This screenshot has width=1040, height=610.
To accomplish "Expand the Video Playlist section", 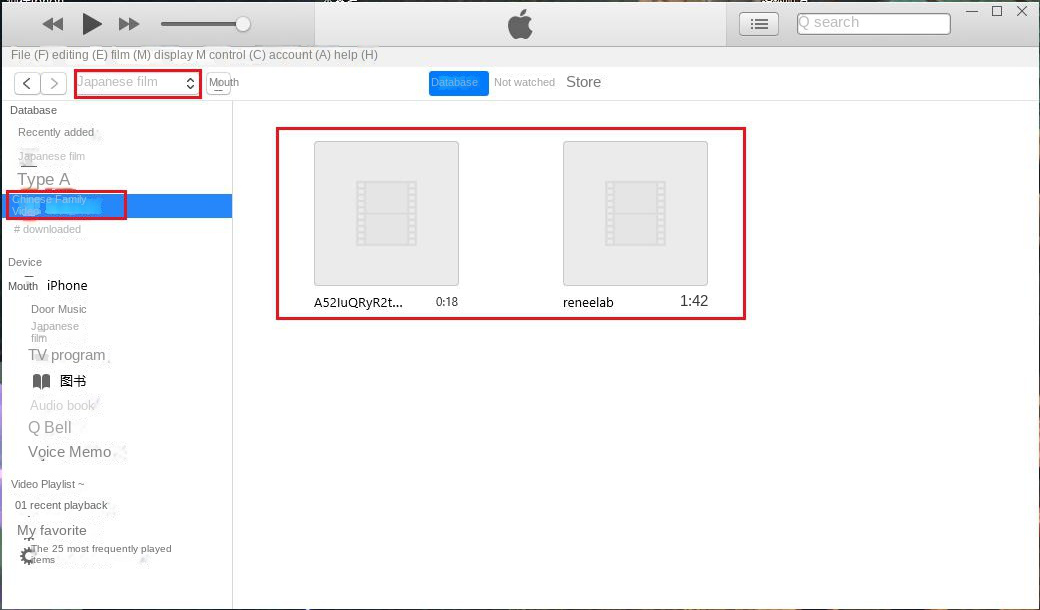I will [x=46, y=484].
